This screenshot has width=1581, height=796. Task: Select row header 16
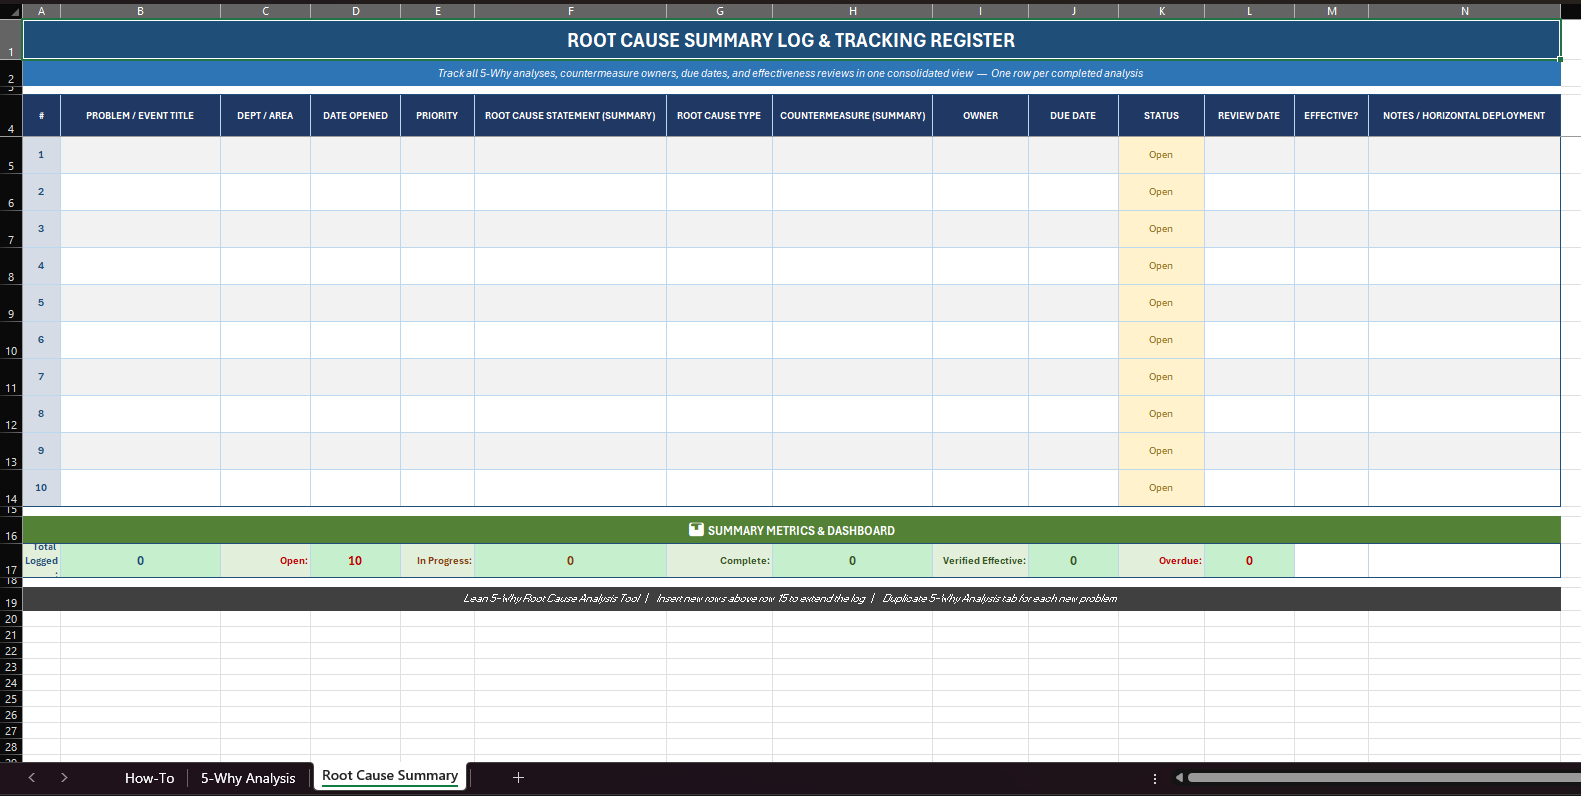[11, 530]
